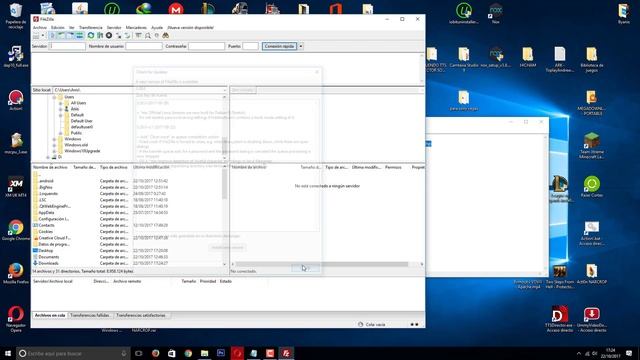Viewport: 640px width, 360px height.
Task: Open the Archivo menu
Action: 40,27
